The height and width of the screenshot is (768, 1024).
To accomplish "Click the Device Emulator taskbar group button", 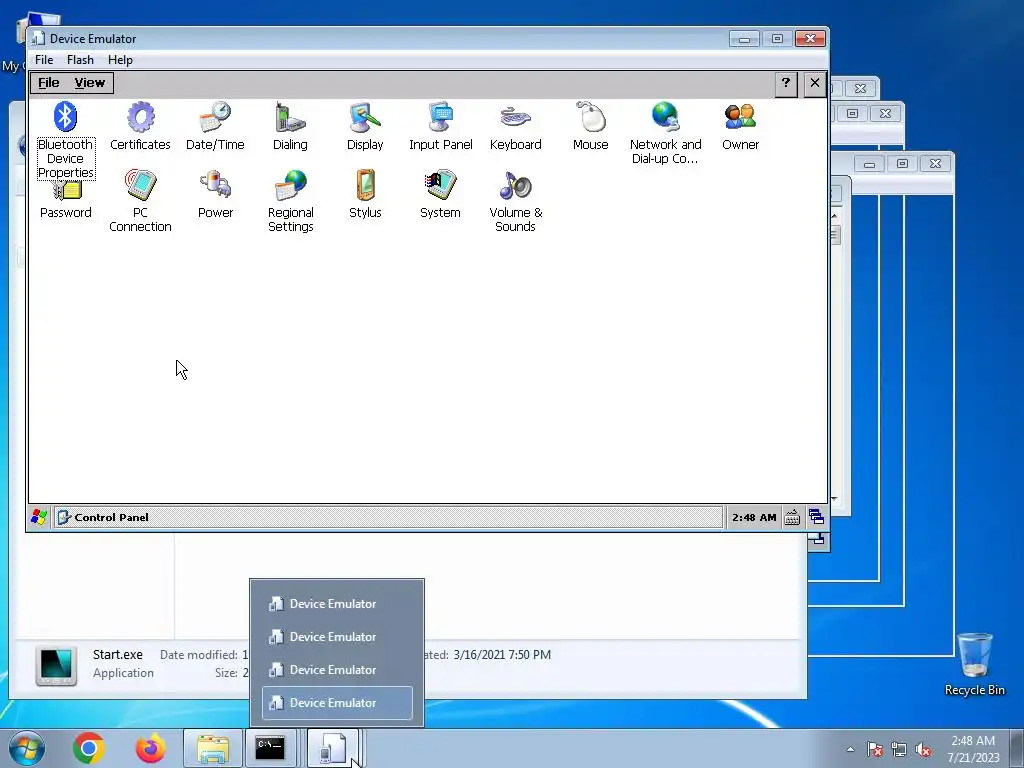I will (333, 748).
